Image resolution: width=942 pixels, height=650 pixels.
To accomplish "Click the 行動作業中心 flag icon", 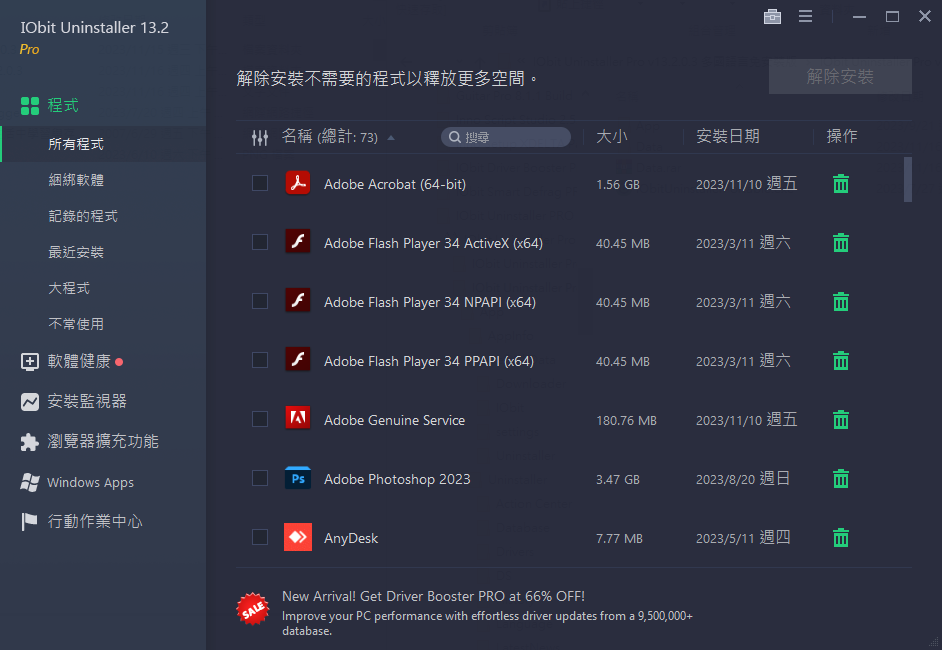I will coord(29,521).
